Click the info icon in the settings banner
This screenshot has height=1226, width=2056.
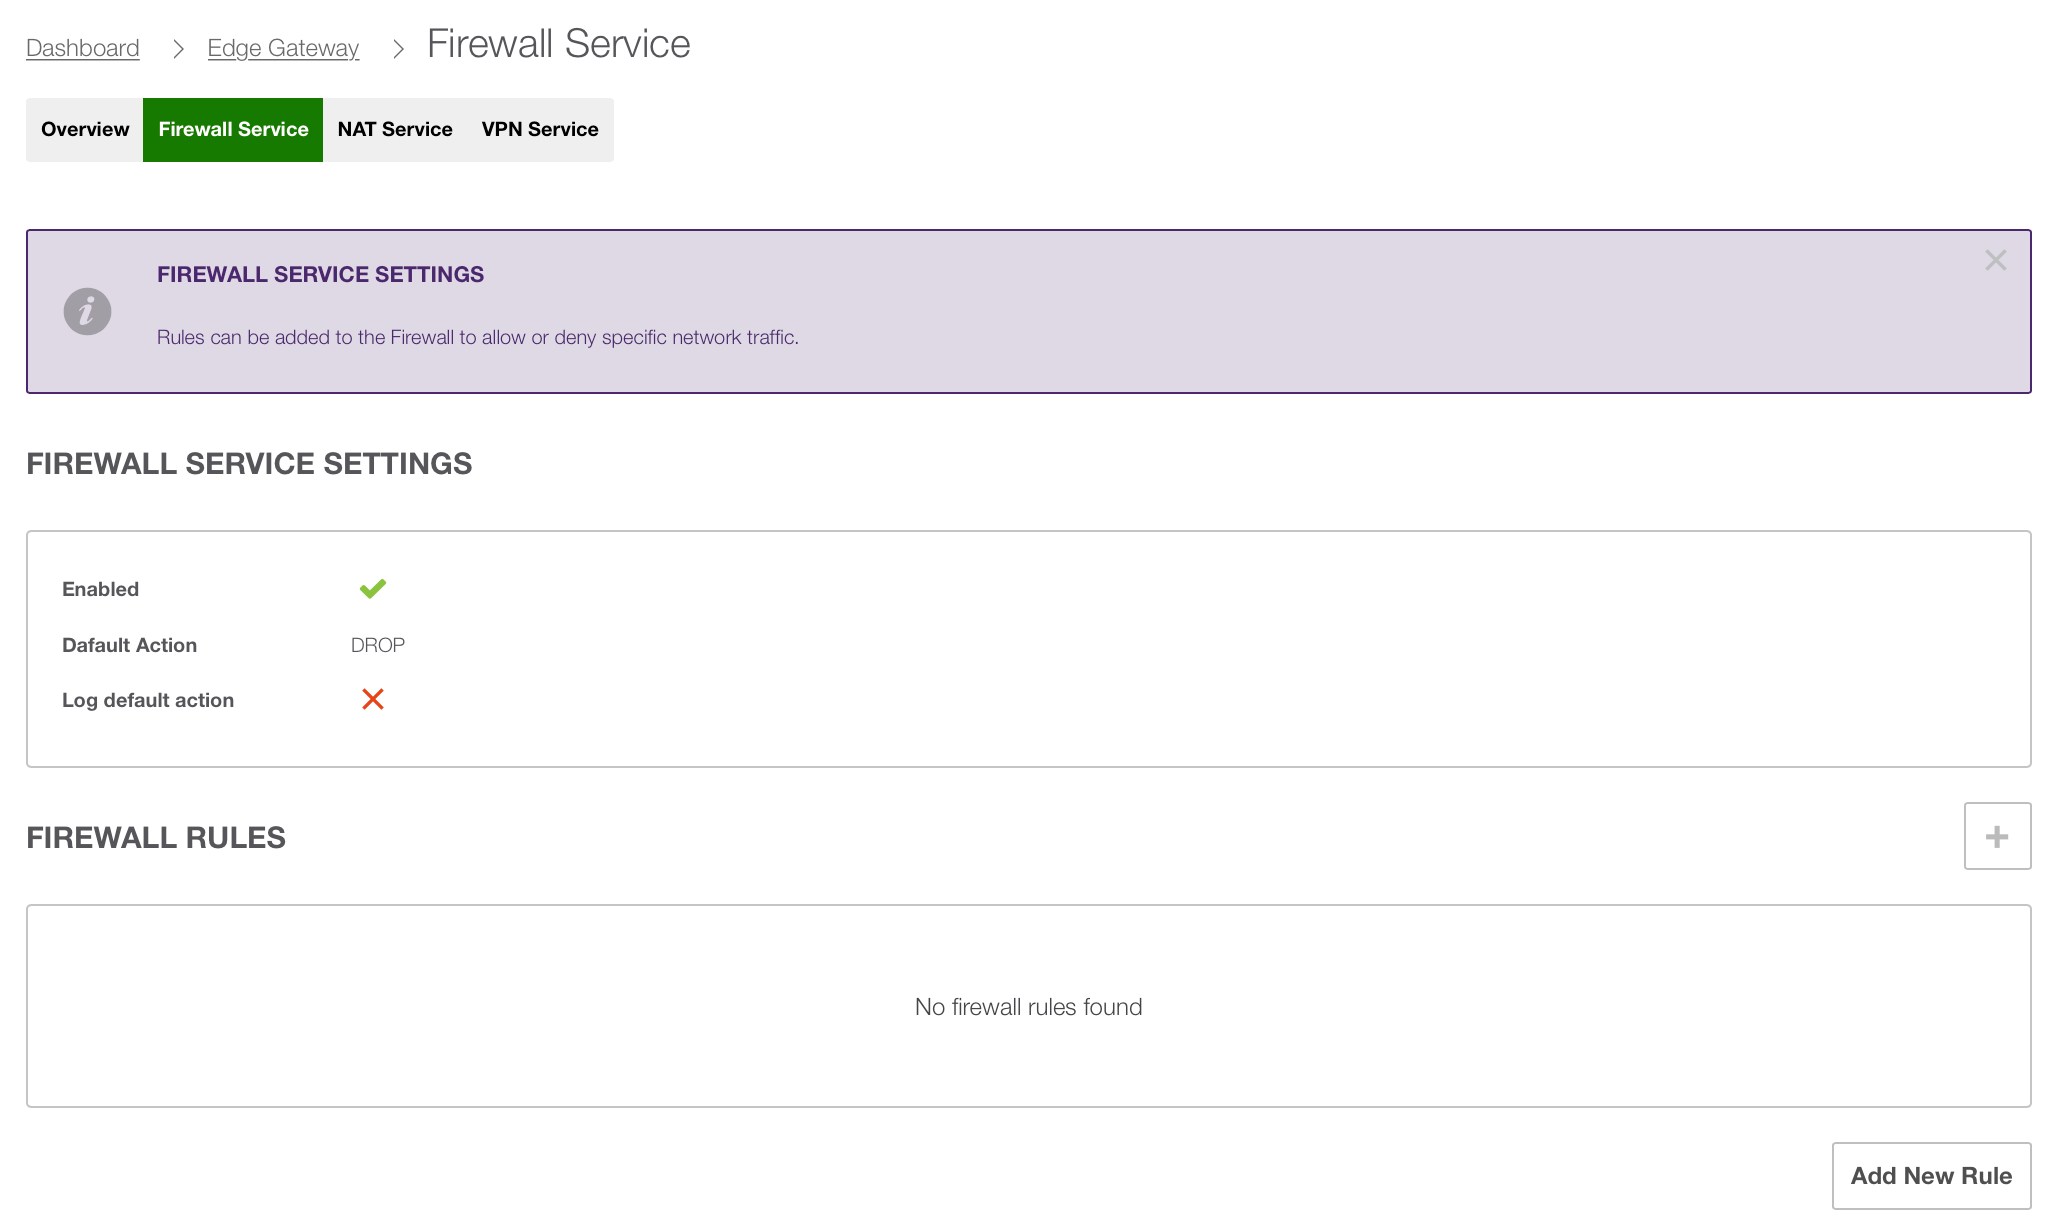coord(86,311)
